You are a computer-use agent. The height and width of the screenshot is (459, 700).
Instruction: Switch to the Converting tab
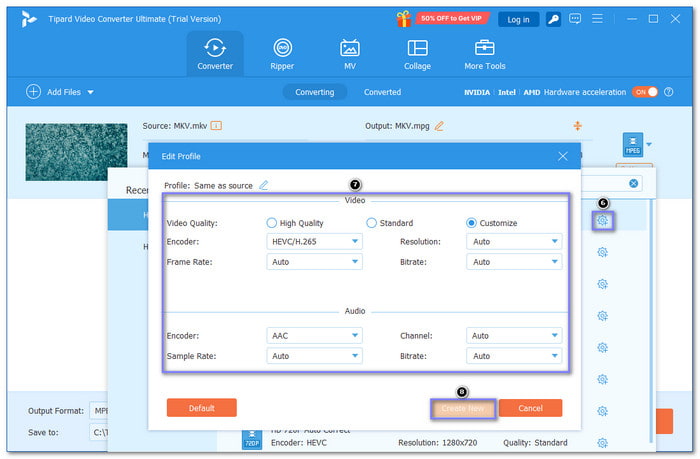[314, 92]
